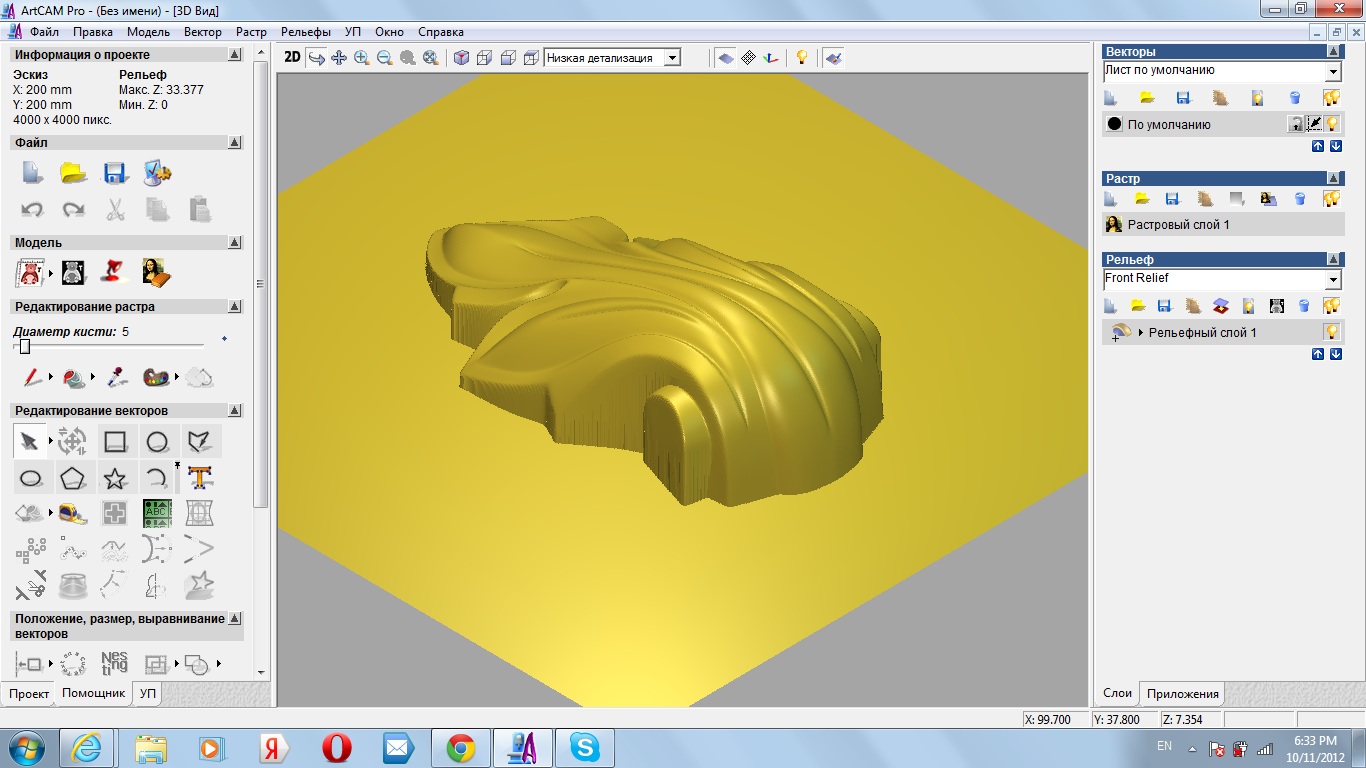
Task: Collapse the Редактирование векторов section
Action: tap(235, 410)
